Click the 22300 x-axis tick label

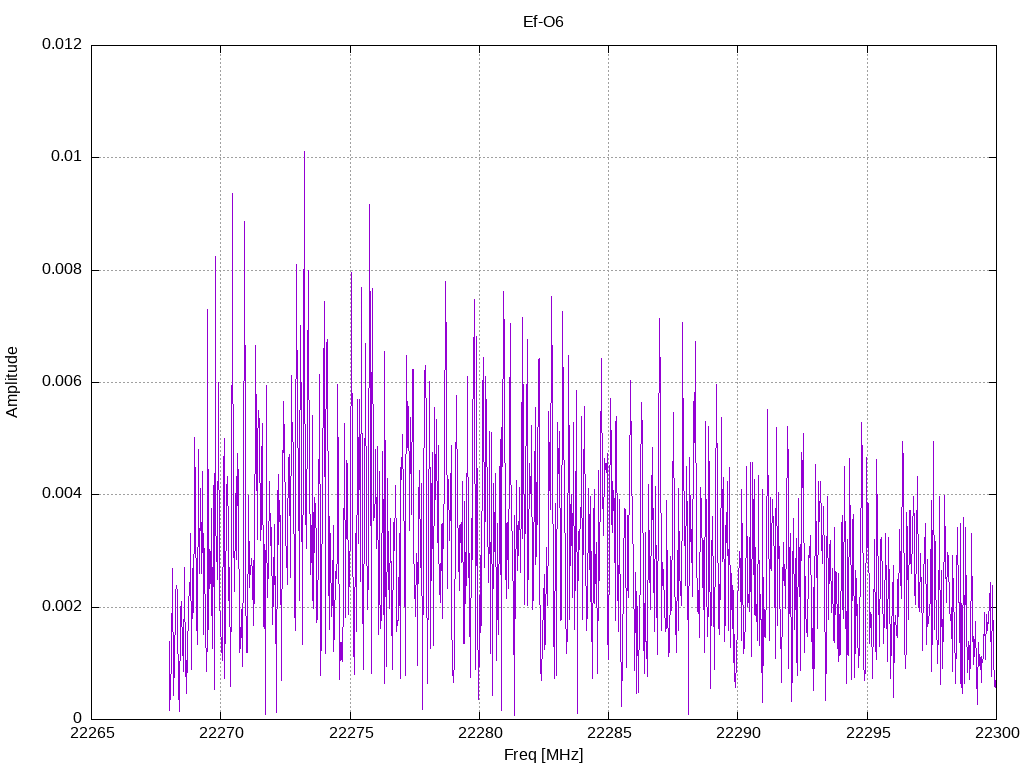[x=997, y=733]
